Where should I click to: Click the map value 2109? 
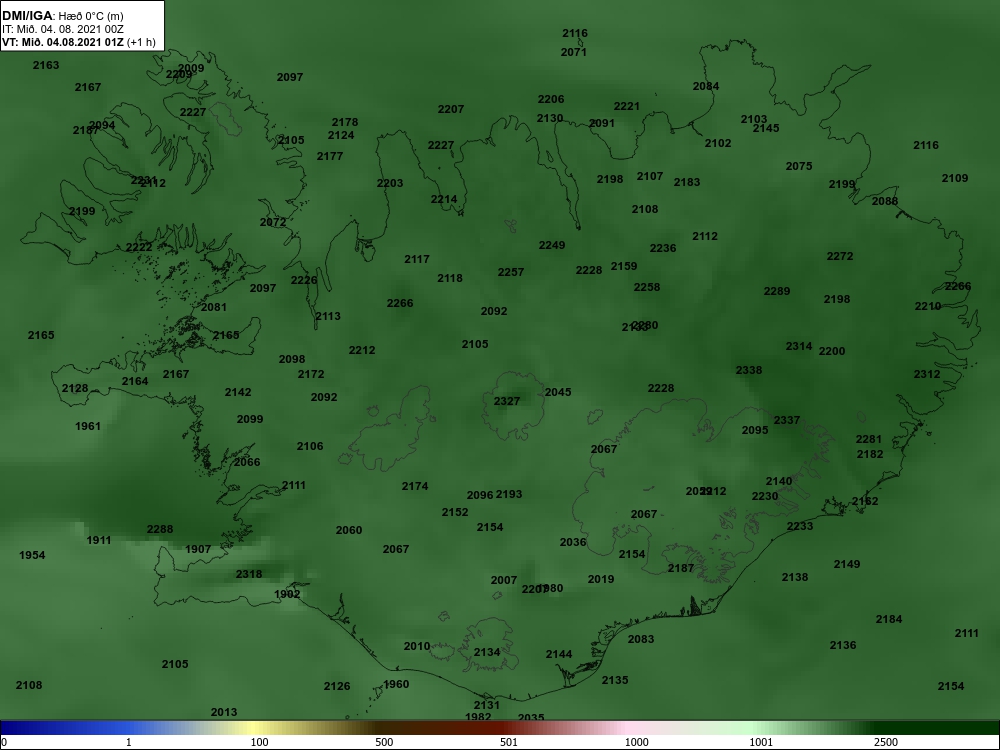click(x=955, y=178)
